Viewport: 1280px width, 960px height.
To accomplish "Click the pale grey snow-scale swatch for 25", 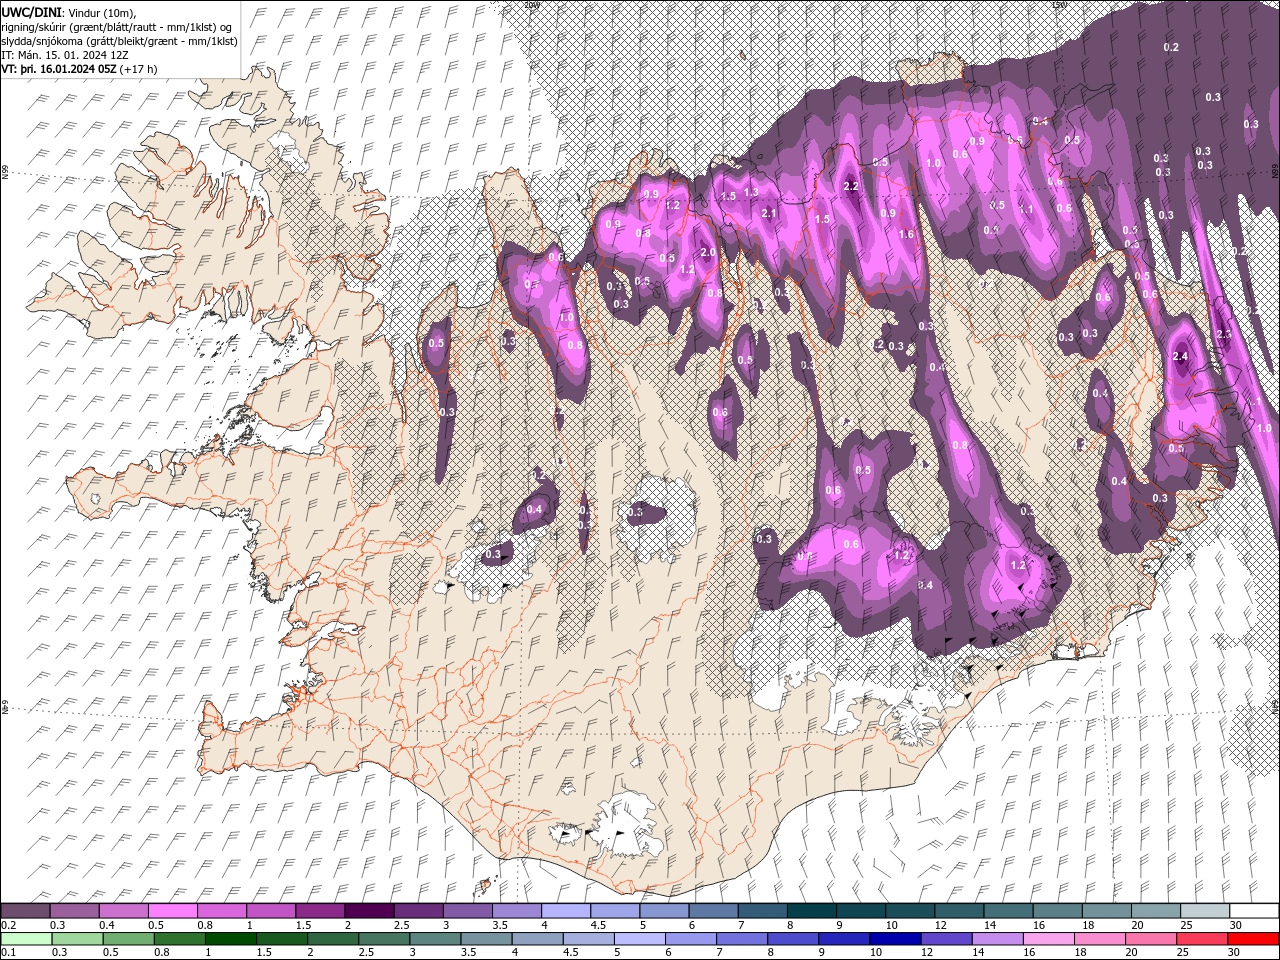I will coord(1205,911).
